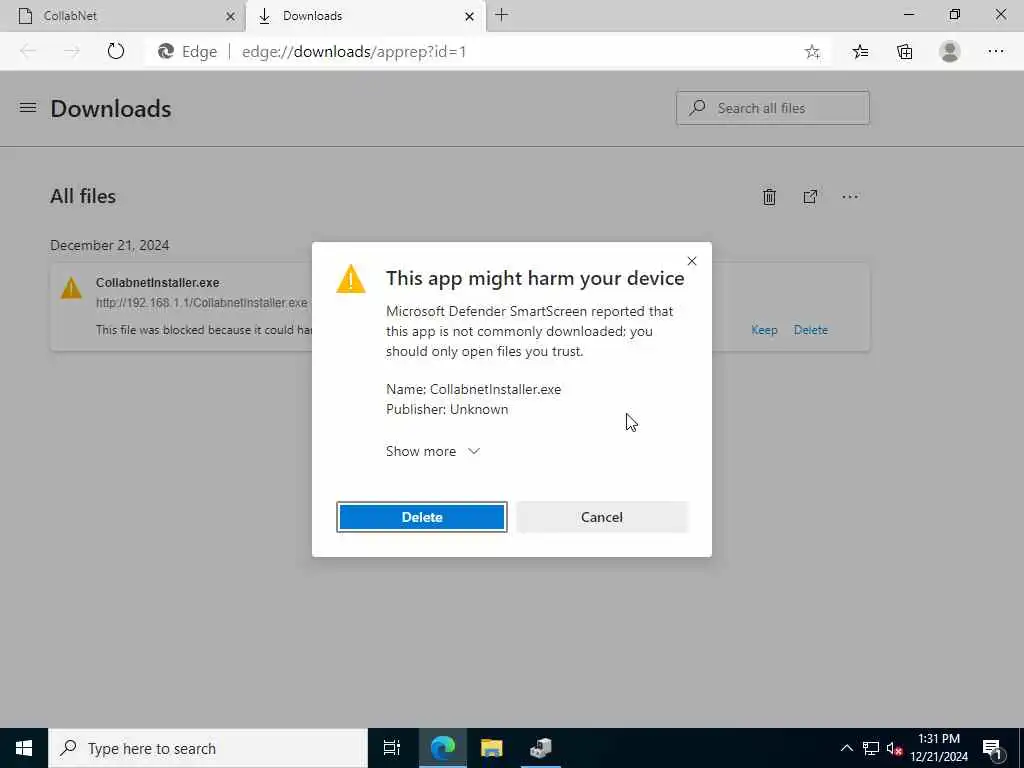Switch to the CollabNet tab

[122, 16]
